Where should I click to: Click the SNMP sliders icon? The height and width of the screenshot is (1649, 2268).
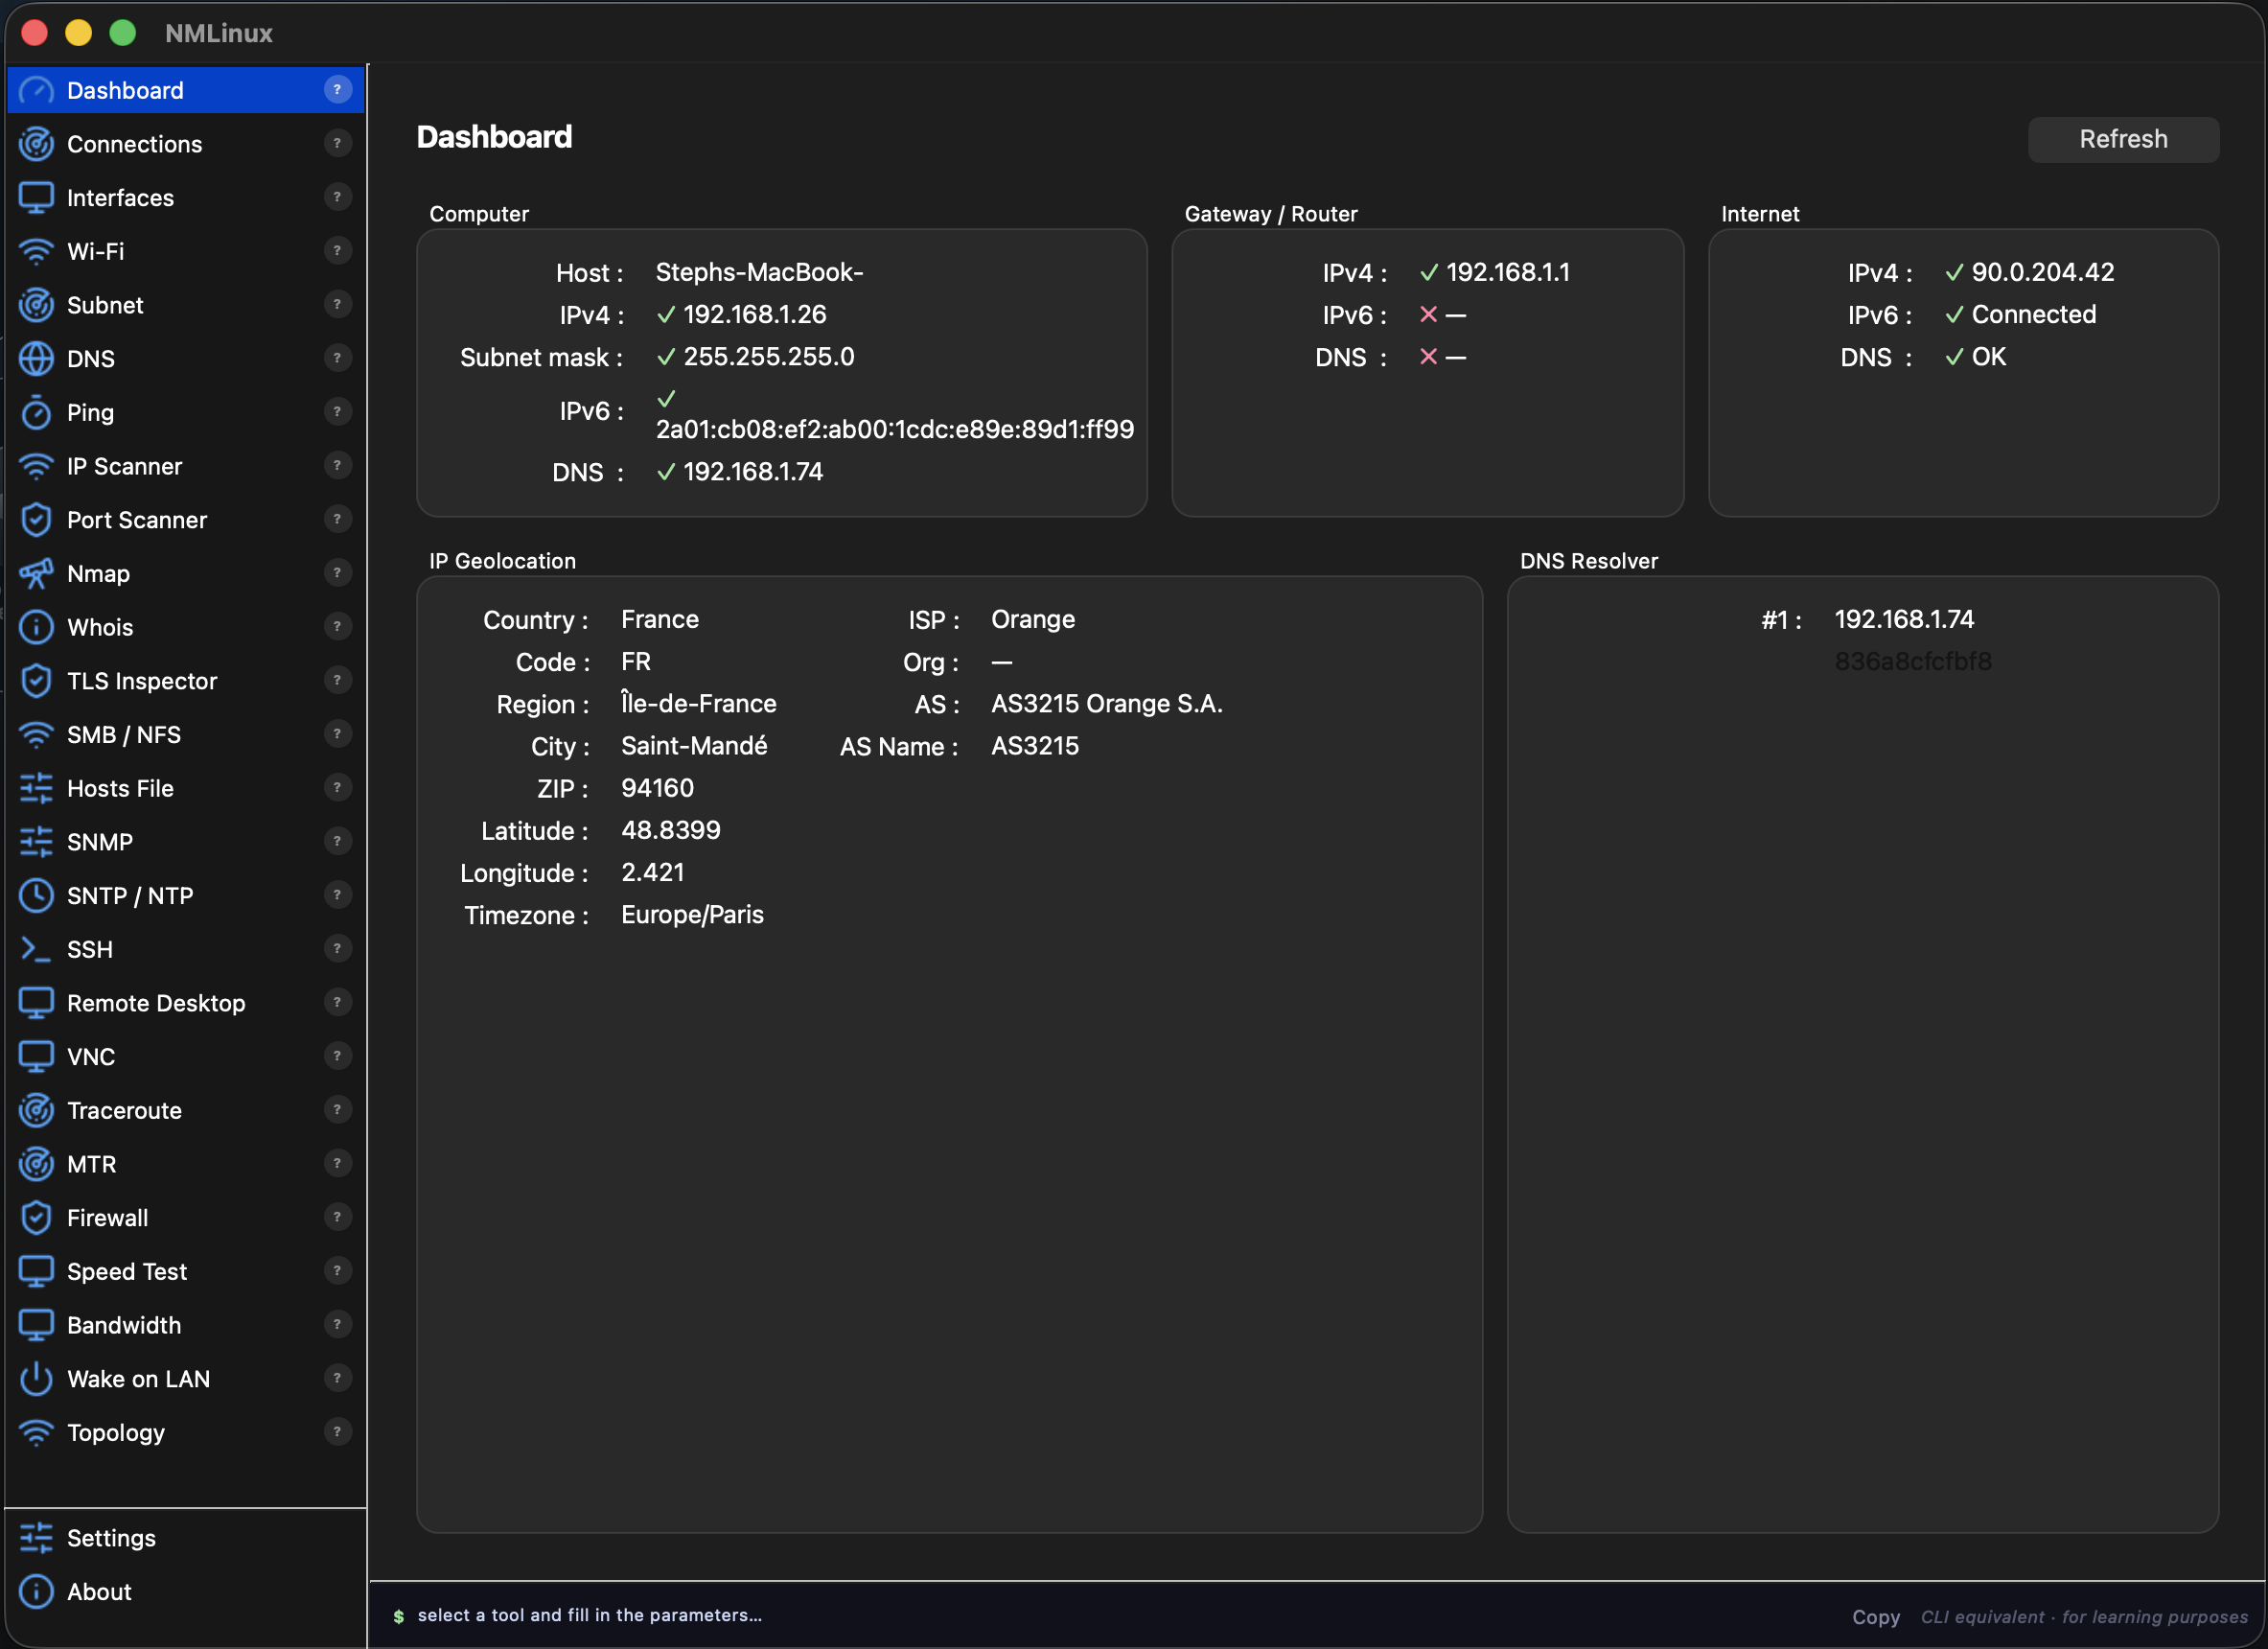click(x=36, y=842)
